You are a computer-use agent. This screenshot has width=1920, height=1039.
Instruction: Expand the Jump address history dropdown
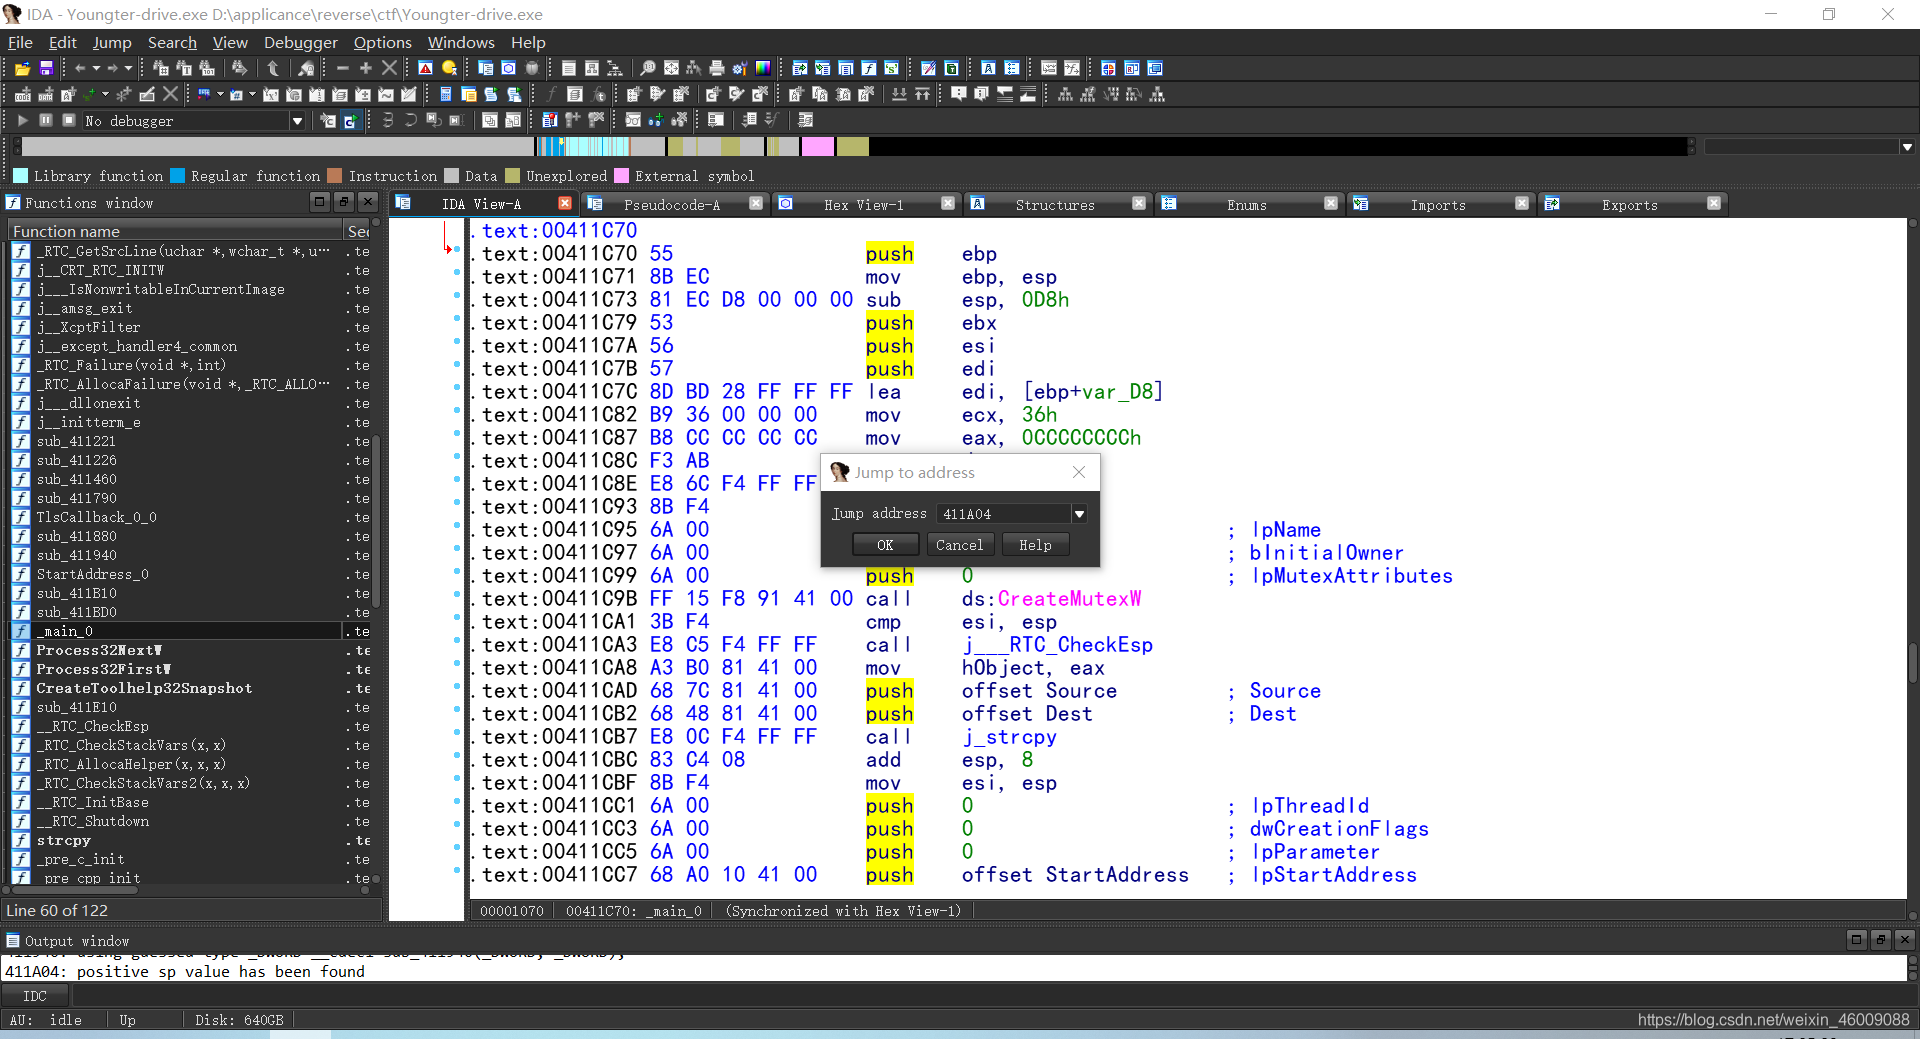pos(1079,514)
